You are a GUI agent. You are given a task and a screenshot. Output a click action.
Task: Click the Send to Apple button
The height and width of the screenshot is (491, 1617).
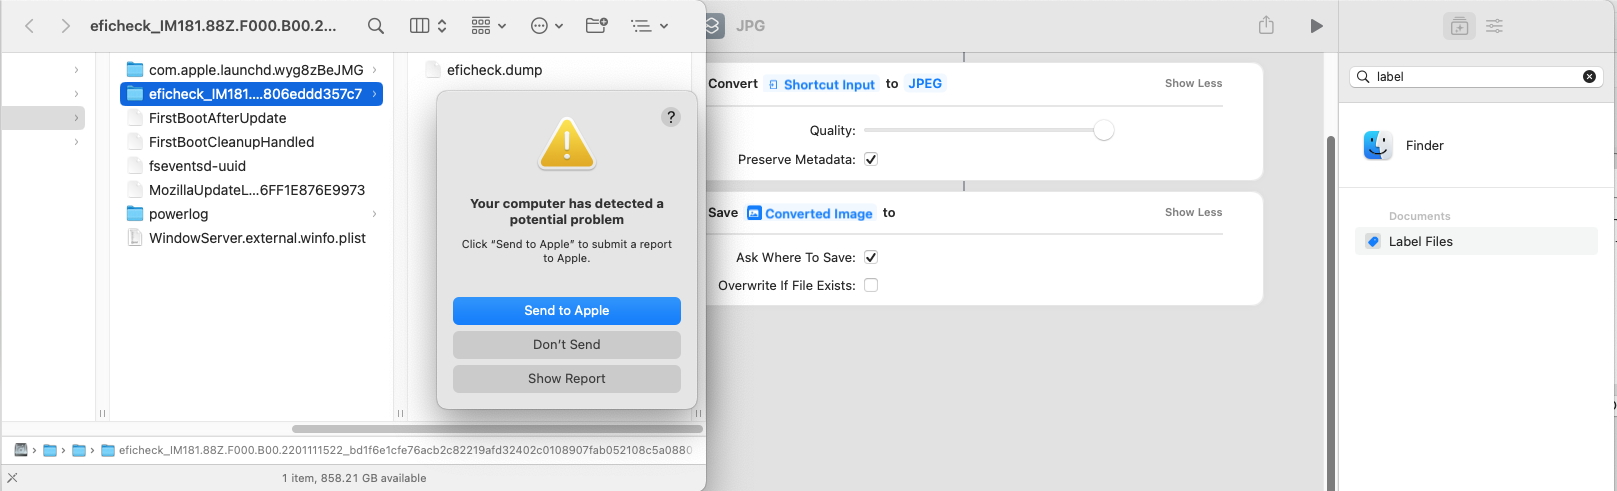point(566,311)
